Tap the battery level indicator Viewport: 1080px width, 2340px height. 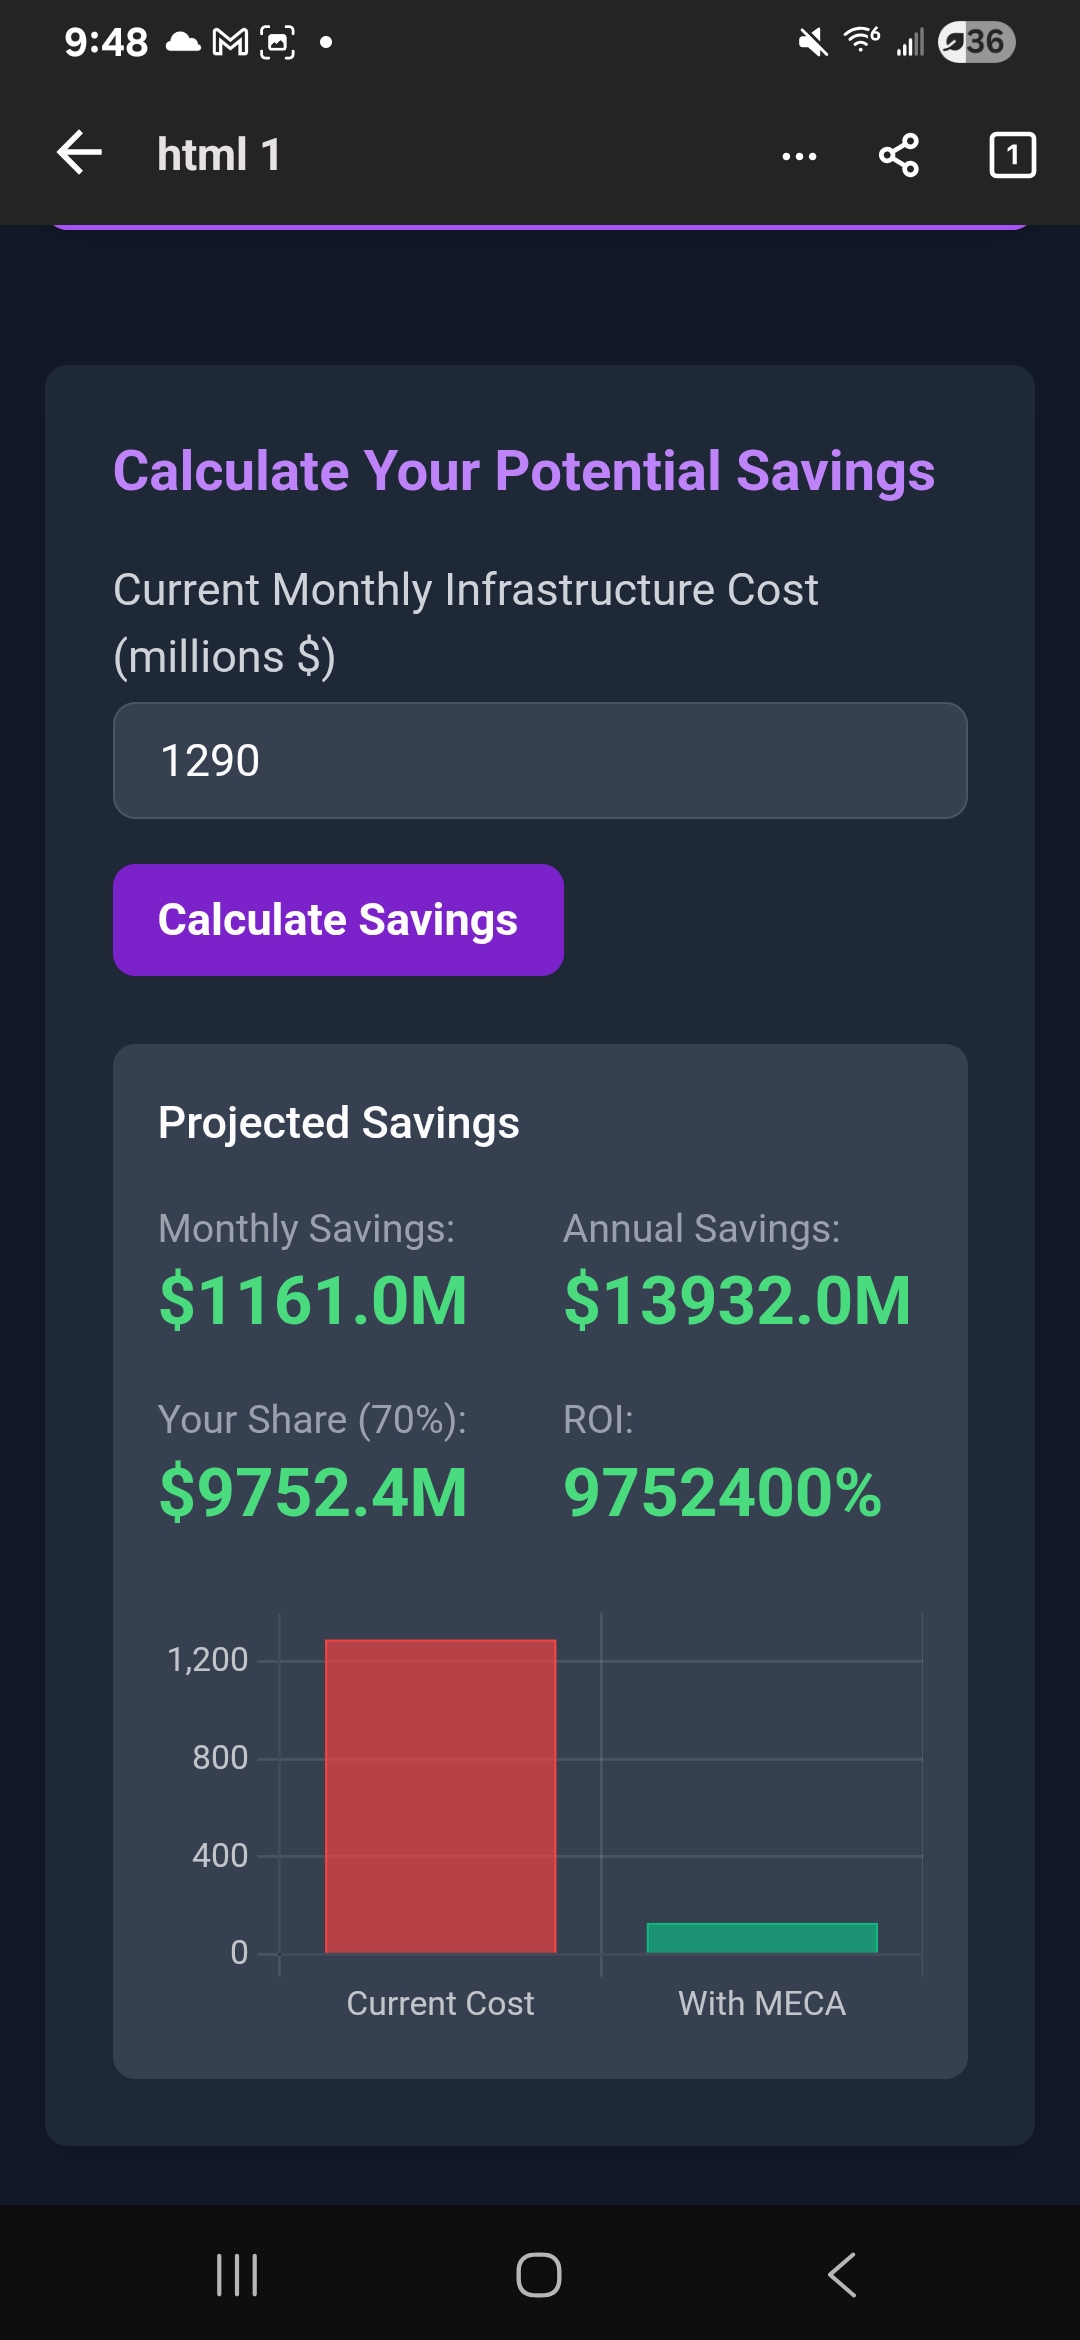[976, 42]
